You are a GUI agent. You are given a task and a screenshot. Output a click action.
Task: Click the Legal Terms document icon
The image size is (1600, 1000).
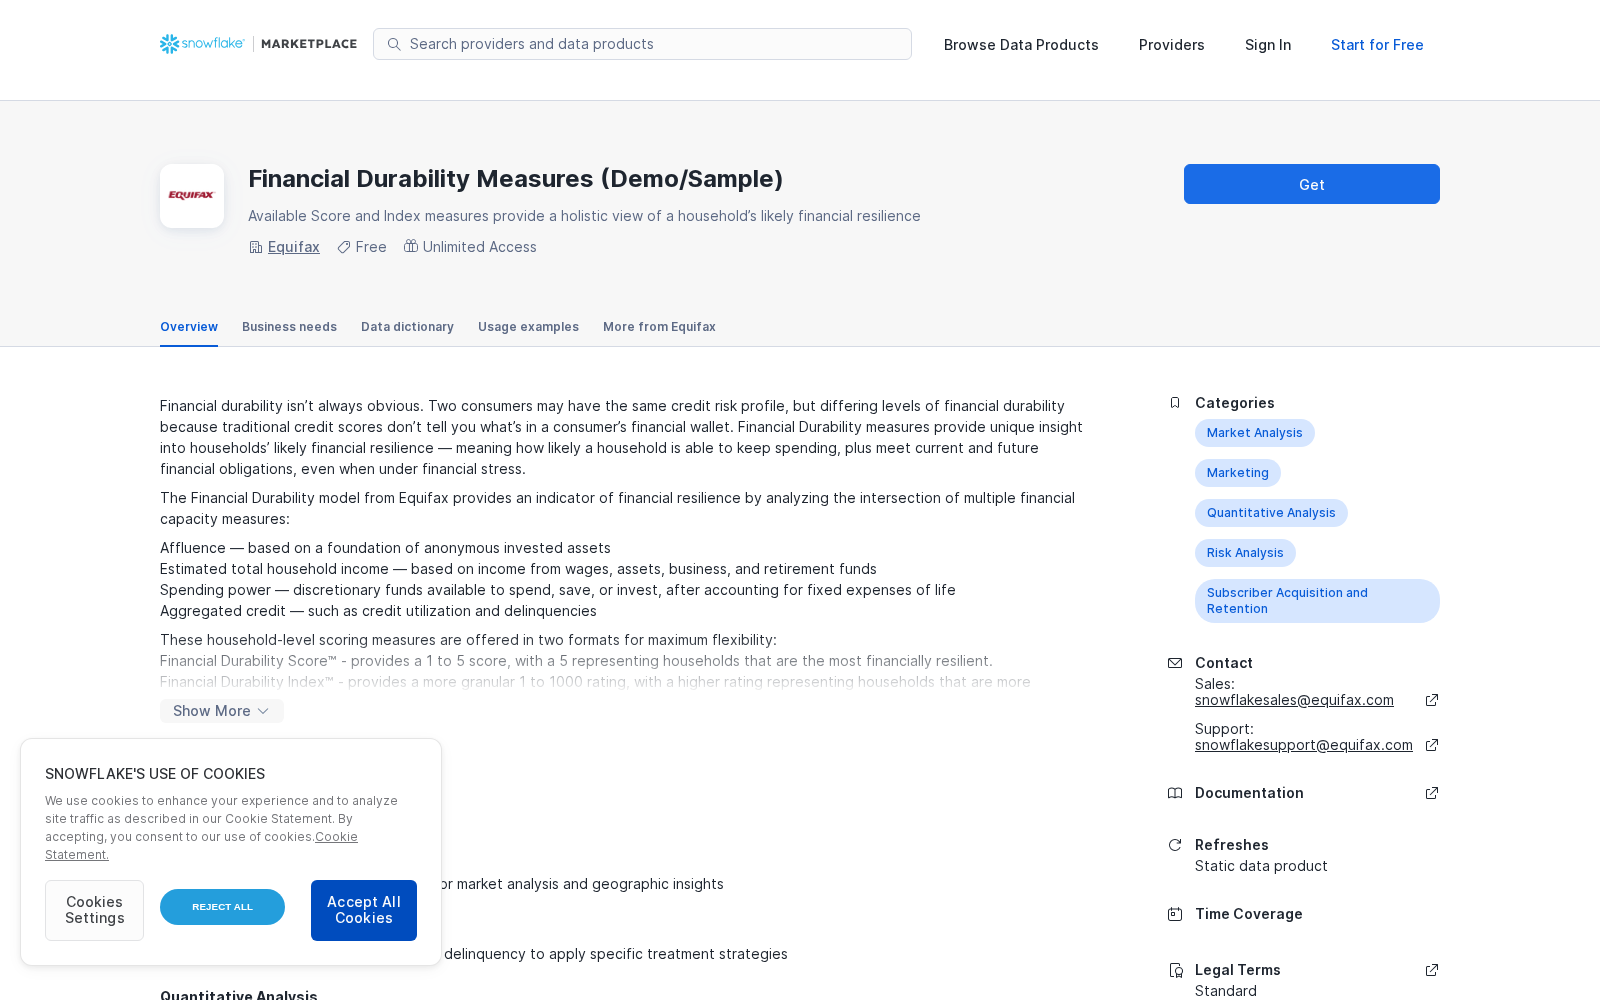pos(1175,970)
